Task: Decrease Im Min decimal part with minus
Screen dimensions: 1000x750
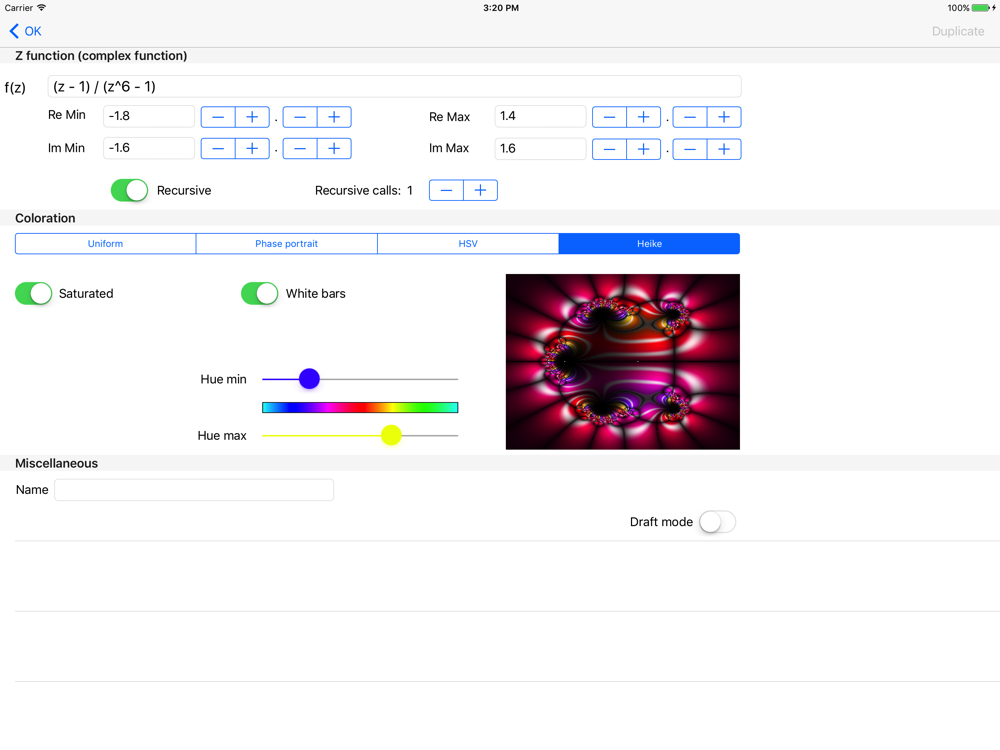Action: (300, 149)
